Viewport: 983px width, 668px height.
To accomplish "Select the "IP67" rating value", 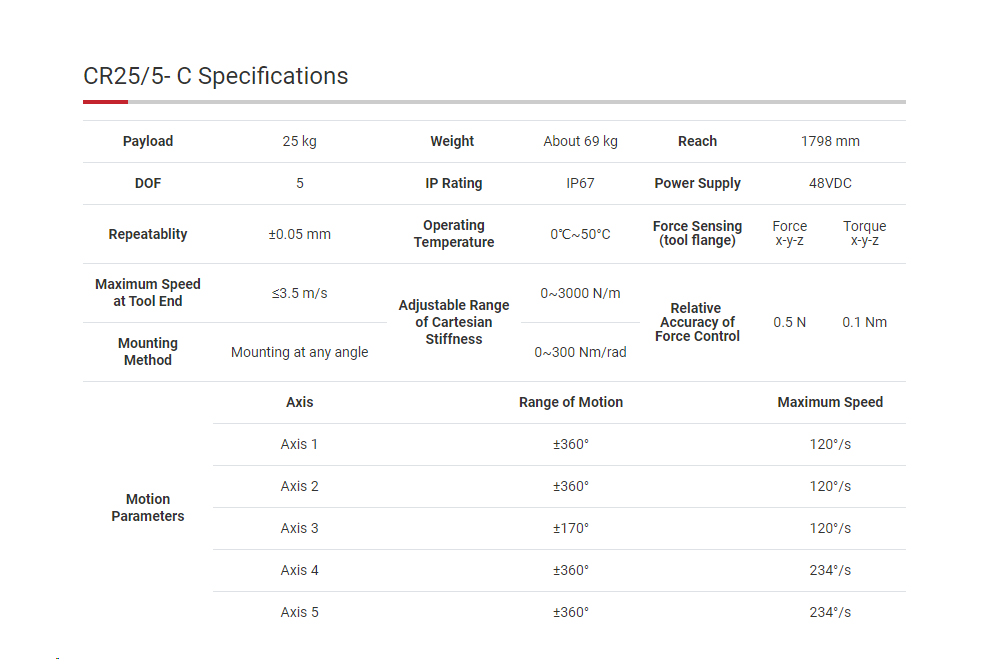I will click(x=580, y=184).
